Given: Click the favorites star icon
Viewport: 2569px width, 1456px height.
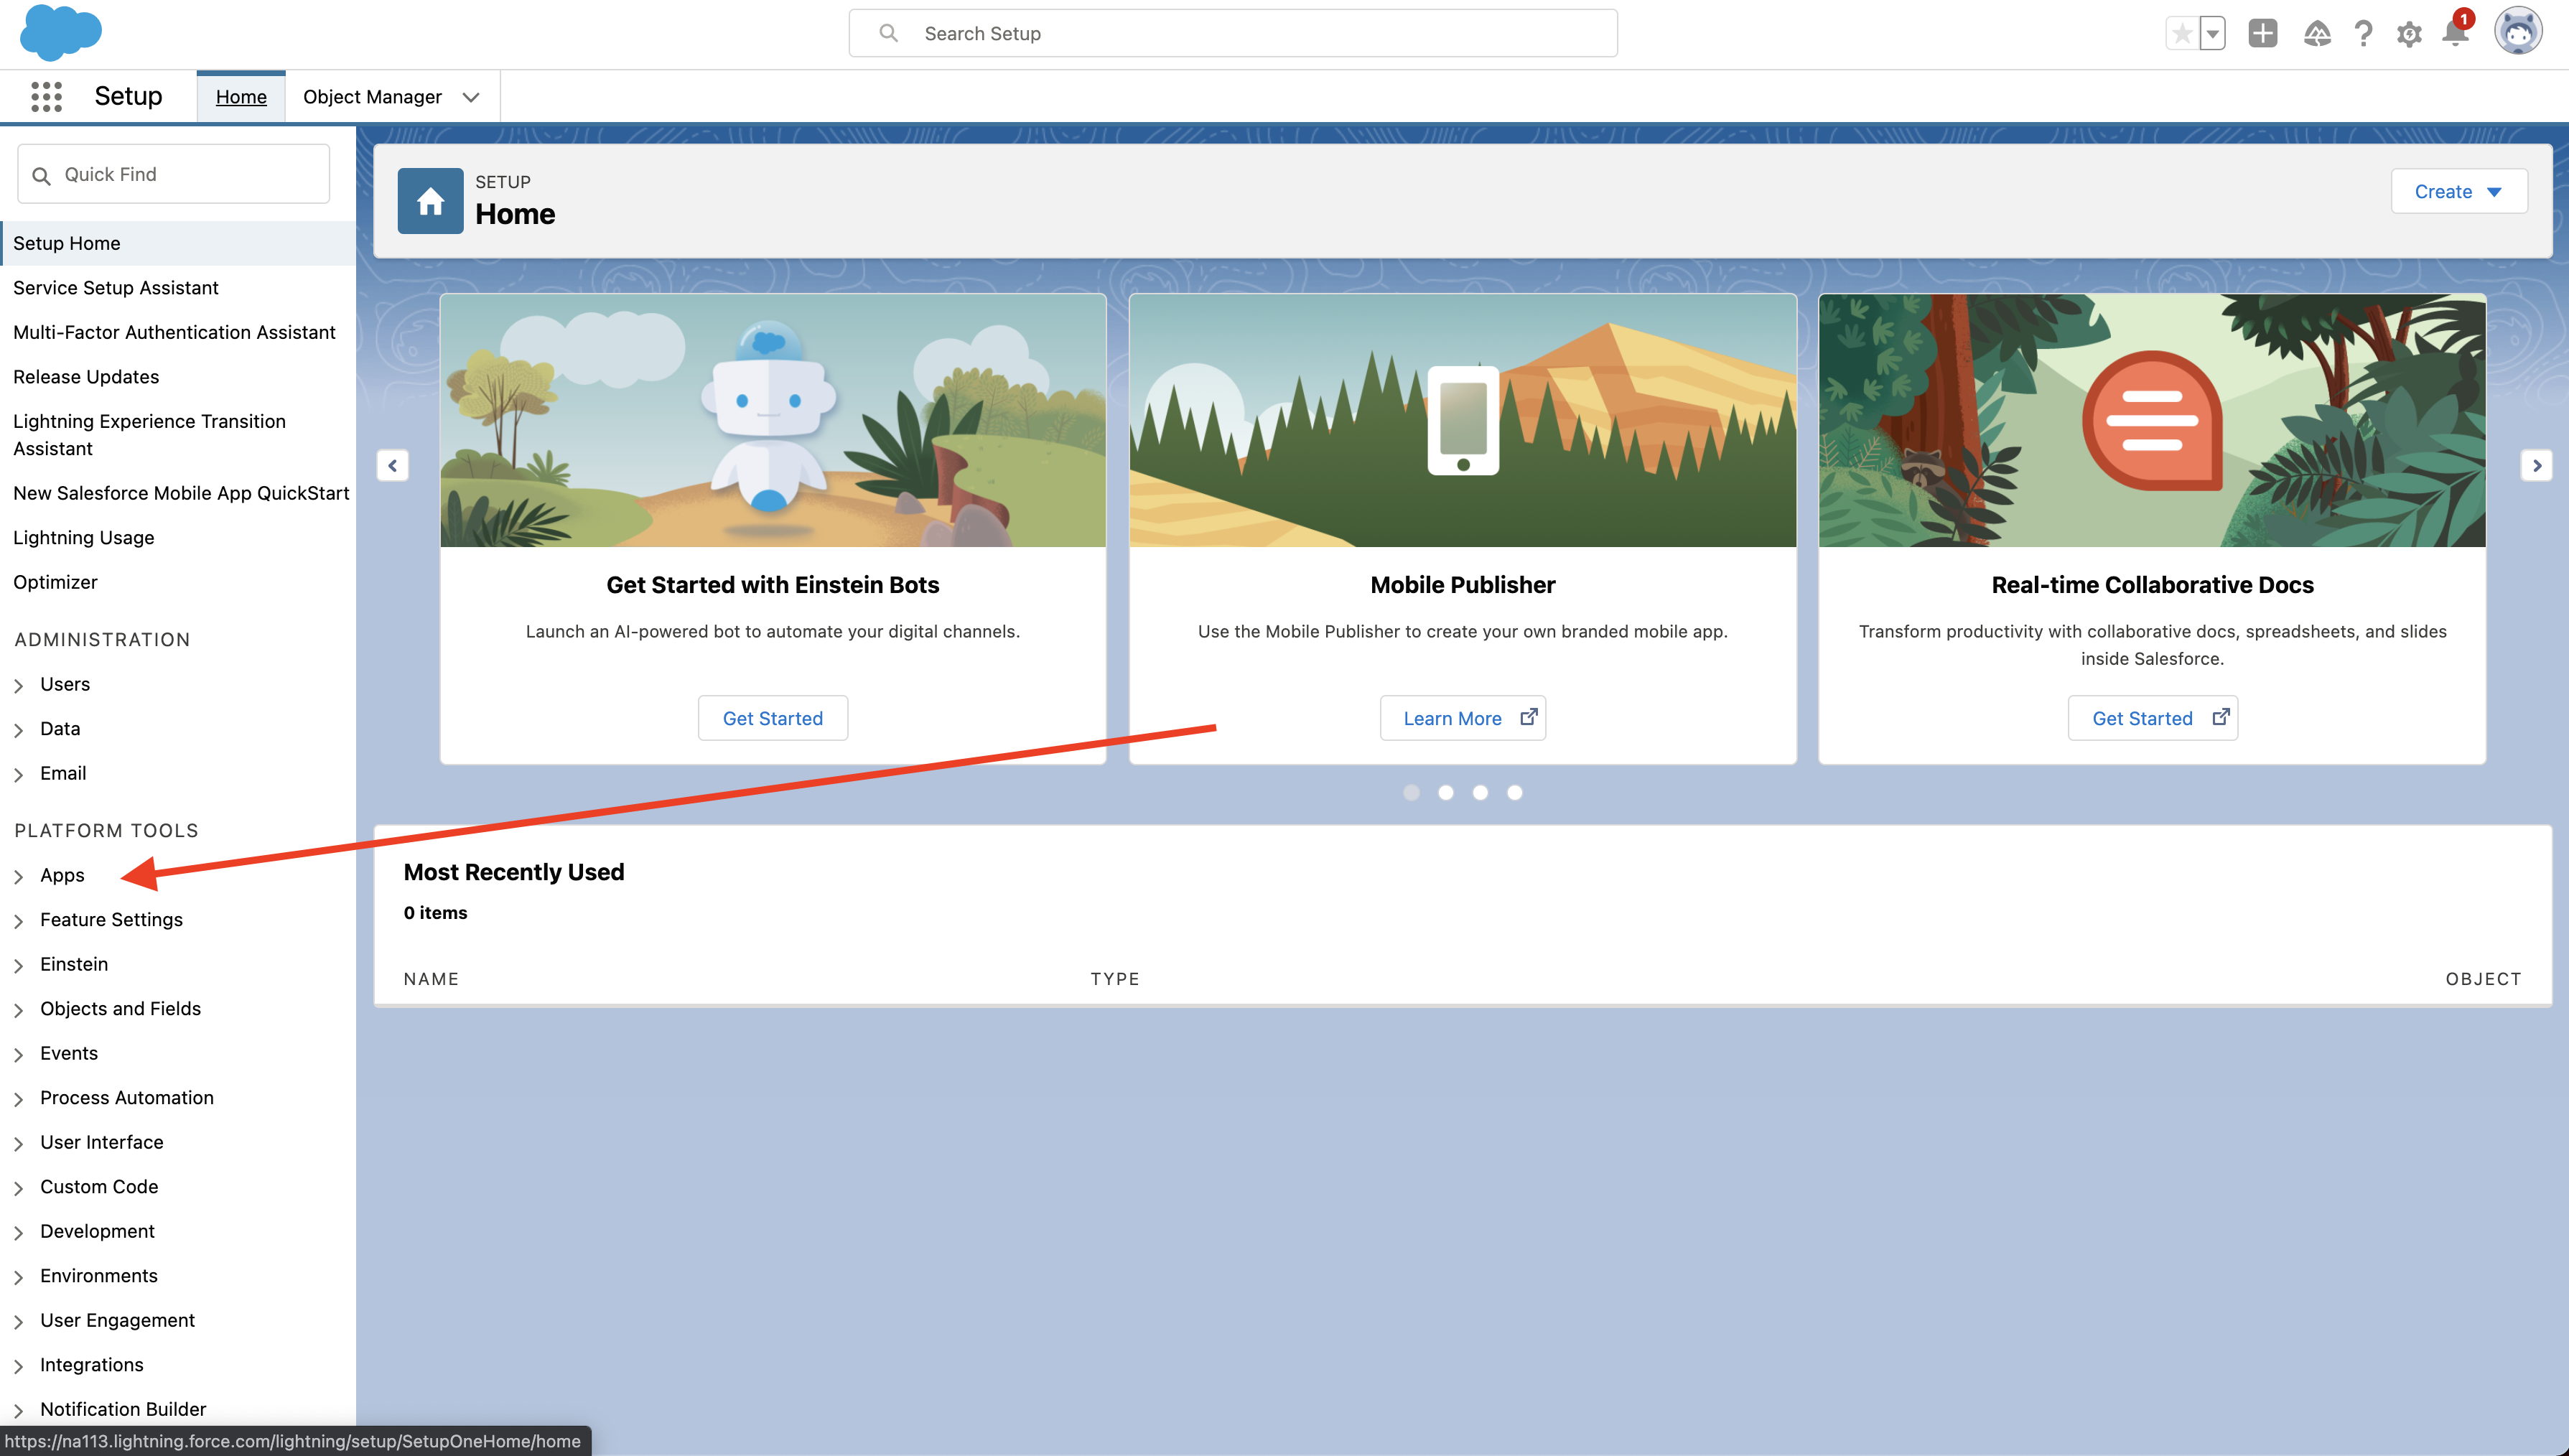Looking at the screenshot, I should [2182, 34].
